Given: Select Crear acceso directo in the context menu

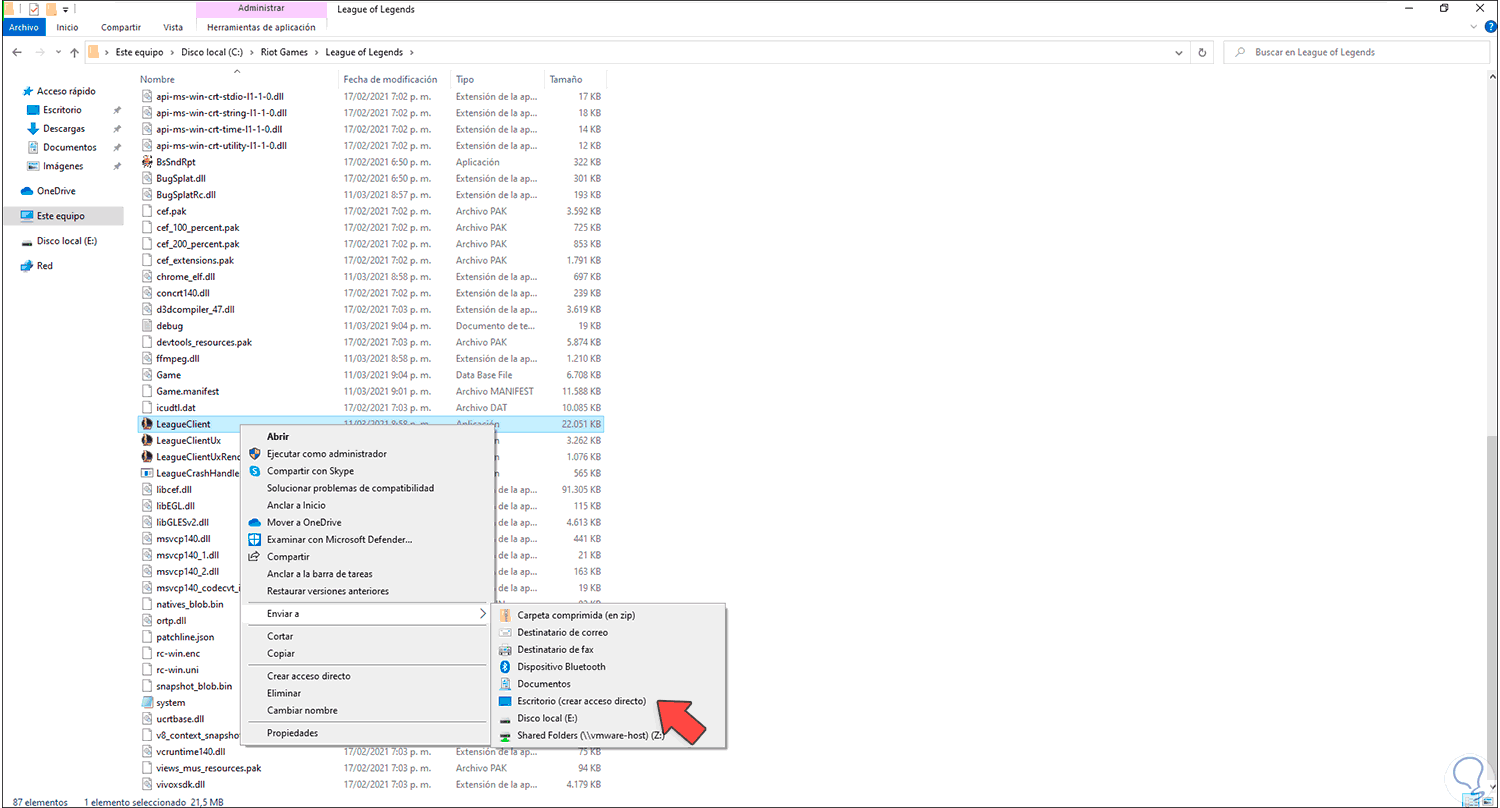Looking at the screenshot, I should pyautogui.click(x=309, y=676).
